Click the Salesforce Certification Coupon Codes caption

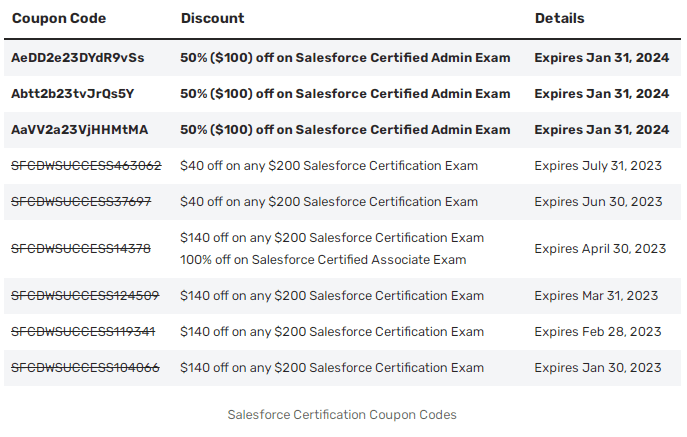pyautogui.click(x=342, y=414)
